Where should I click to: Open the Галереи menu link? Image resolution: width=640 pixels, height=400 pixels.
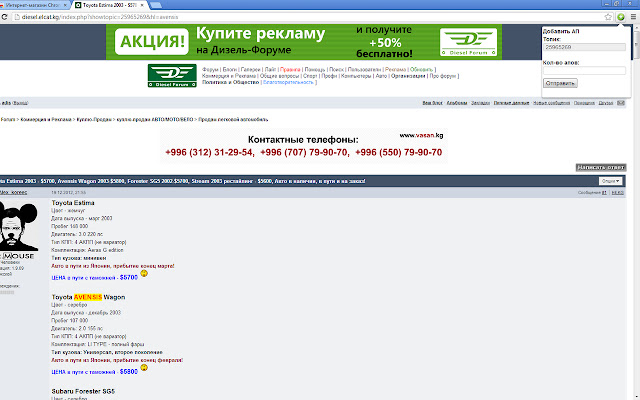pyautogui.click(x=250, y=70)
